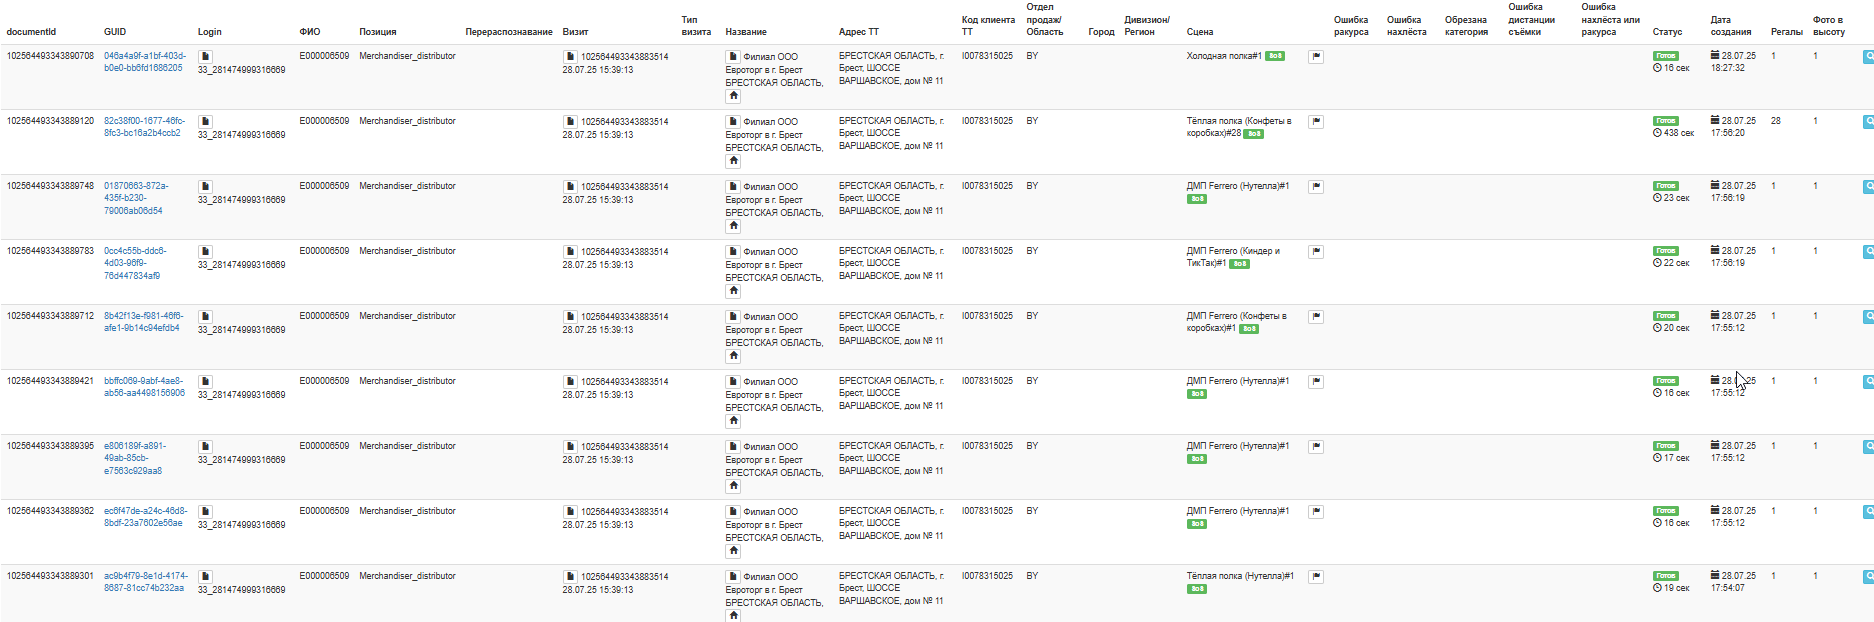This screenshot has width=1874, height=622.
Task: Click Login file icon in row 102564493343889748
Action: pos(205,187)
